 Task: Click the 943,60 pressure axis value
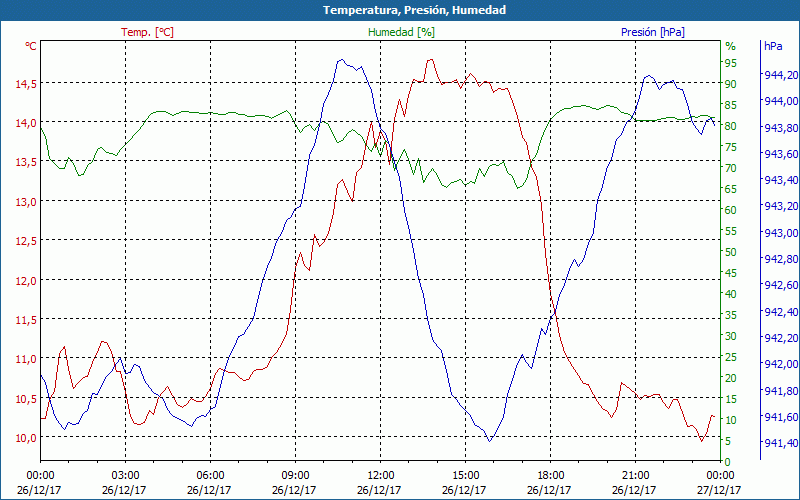pyautogui.click(x=781, y=154)
